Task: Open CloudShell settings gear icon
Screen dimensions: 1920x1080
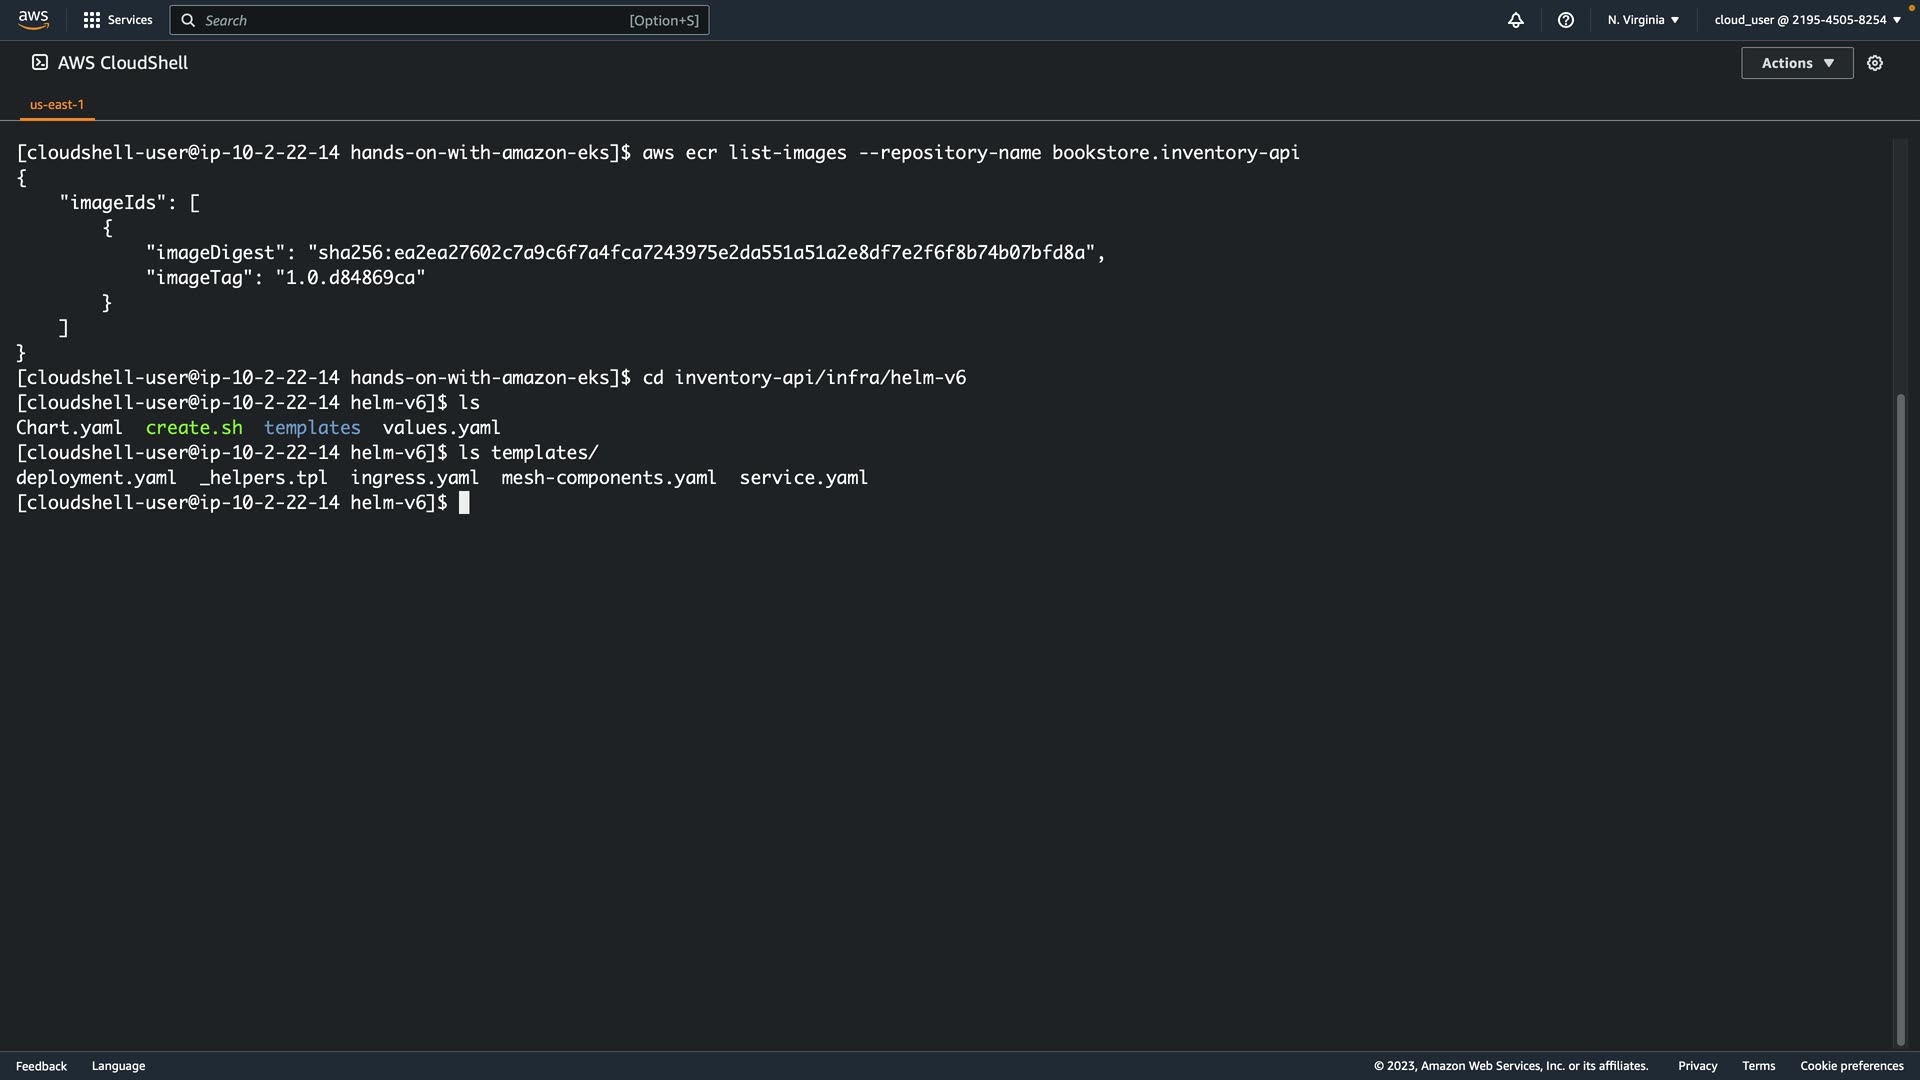Action: (1875, 63)
